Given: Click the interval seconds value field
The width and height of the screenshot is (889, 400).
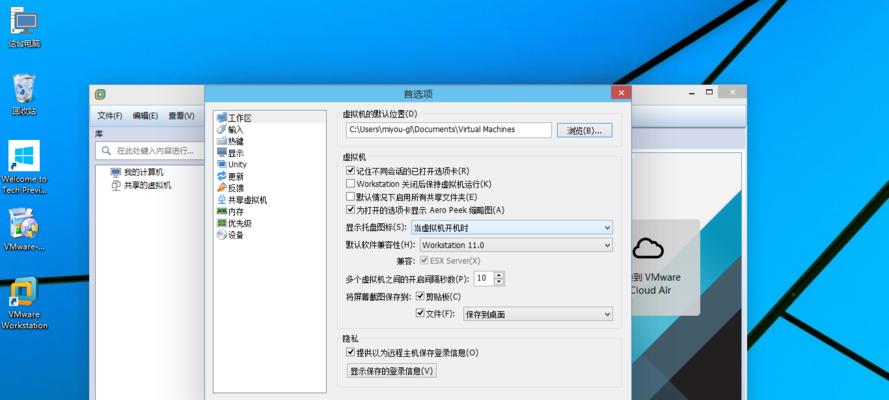Looking at the screenshot, I should (484, 278).
